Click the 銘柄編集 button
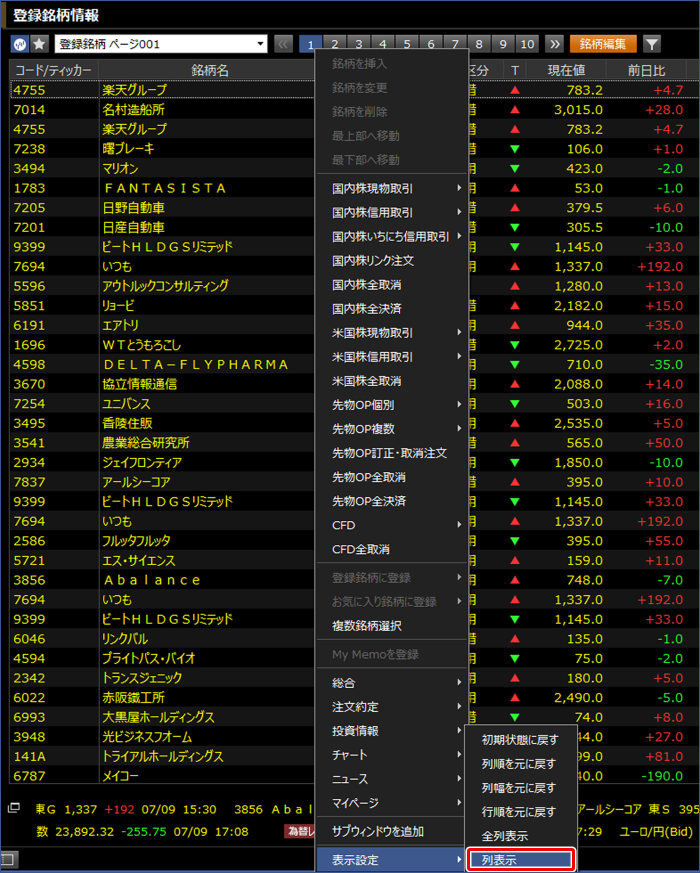Screen dimensions: 700x873 [x=603, y=44]
